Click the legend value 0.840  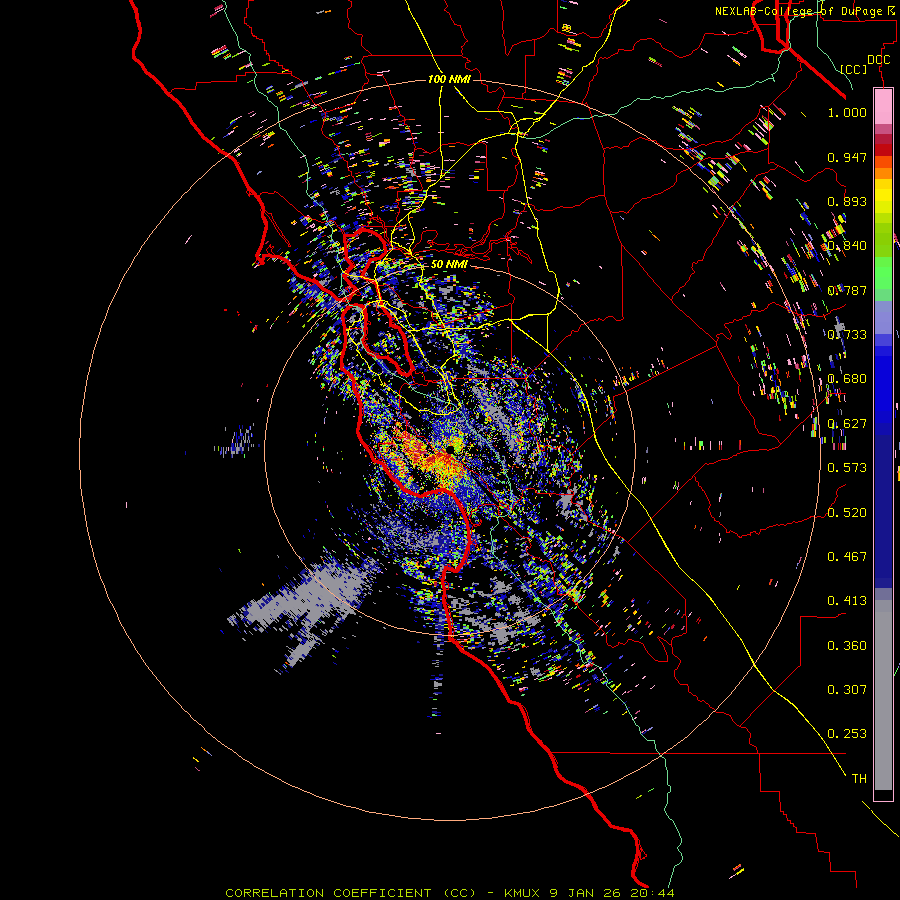coord(847,246)
